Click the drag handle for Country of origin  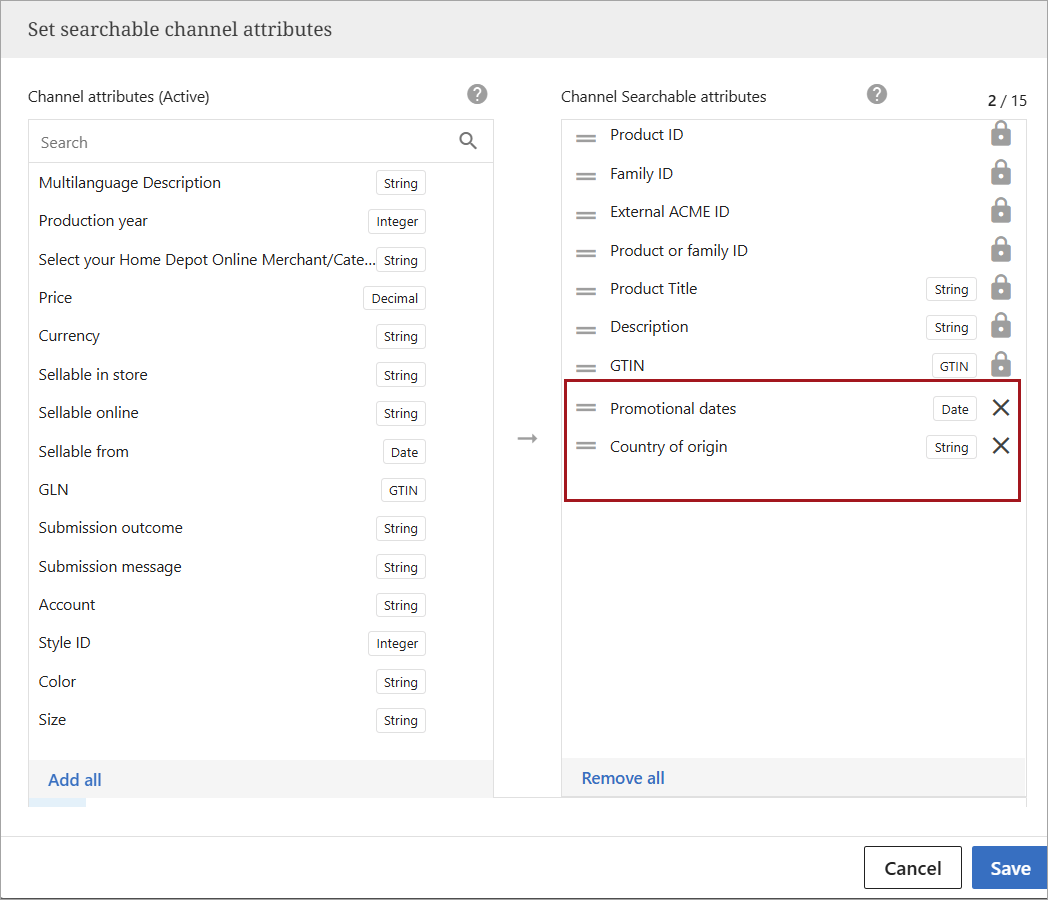[586, 447]
